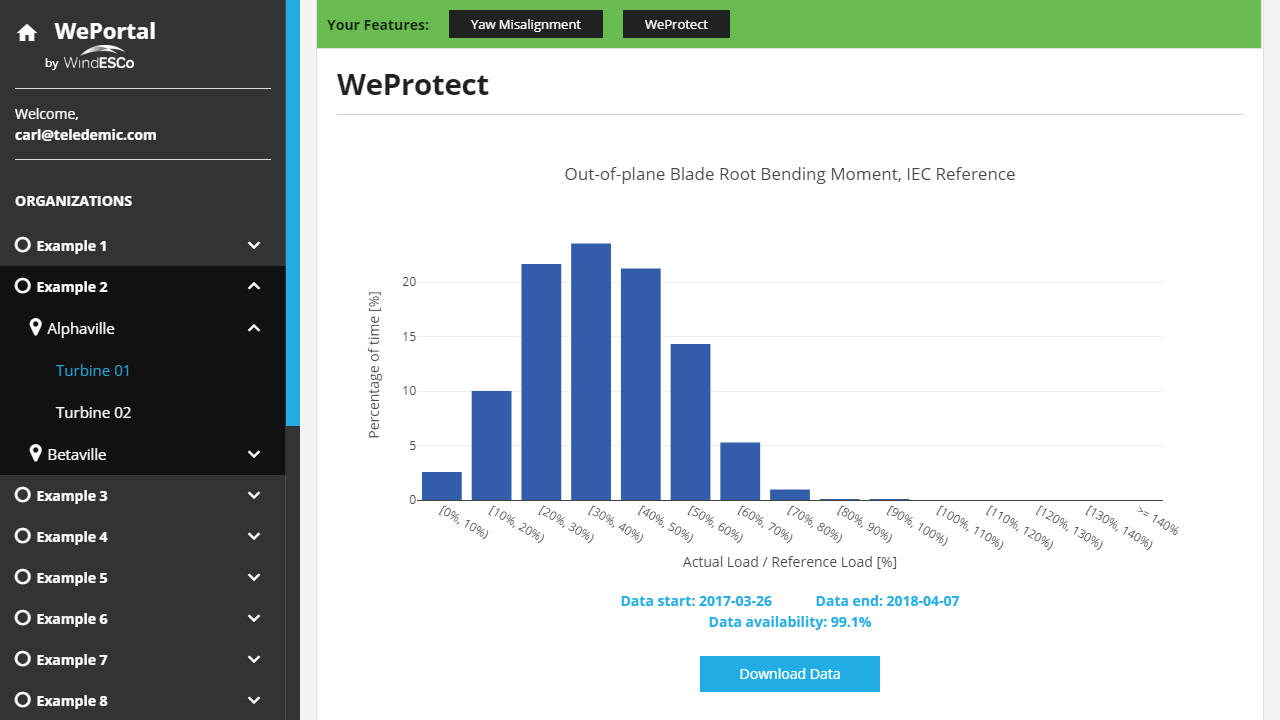Expand Example 5 with its chevron
Screen dimensions: 1280x720
click(254, 577)
